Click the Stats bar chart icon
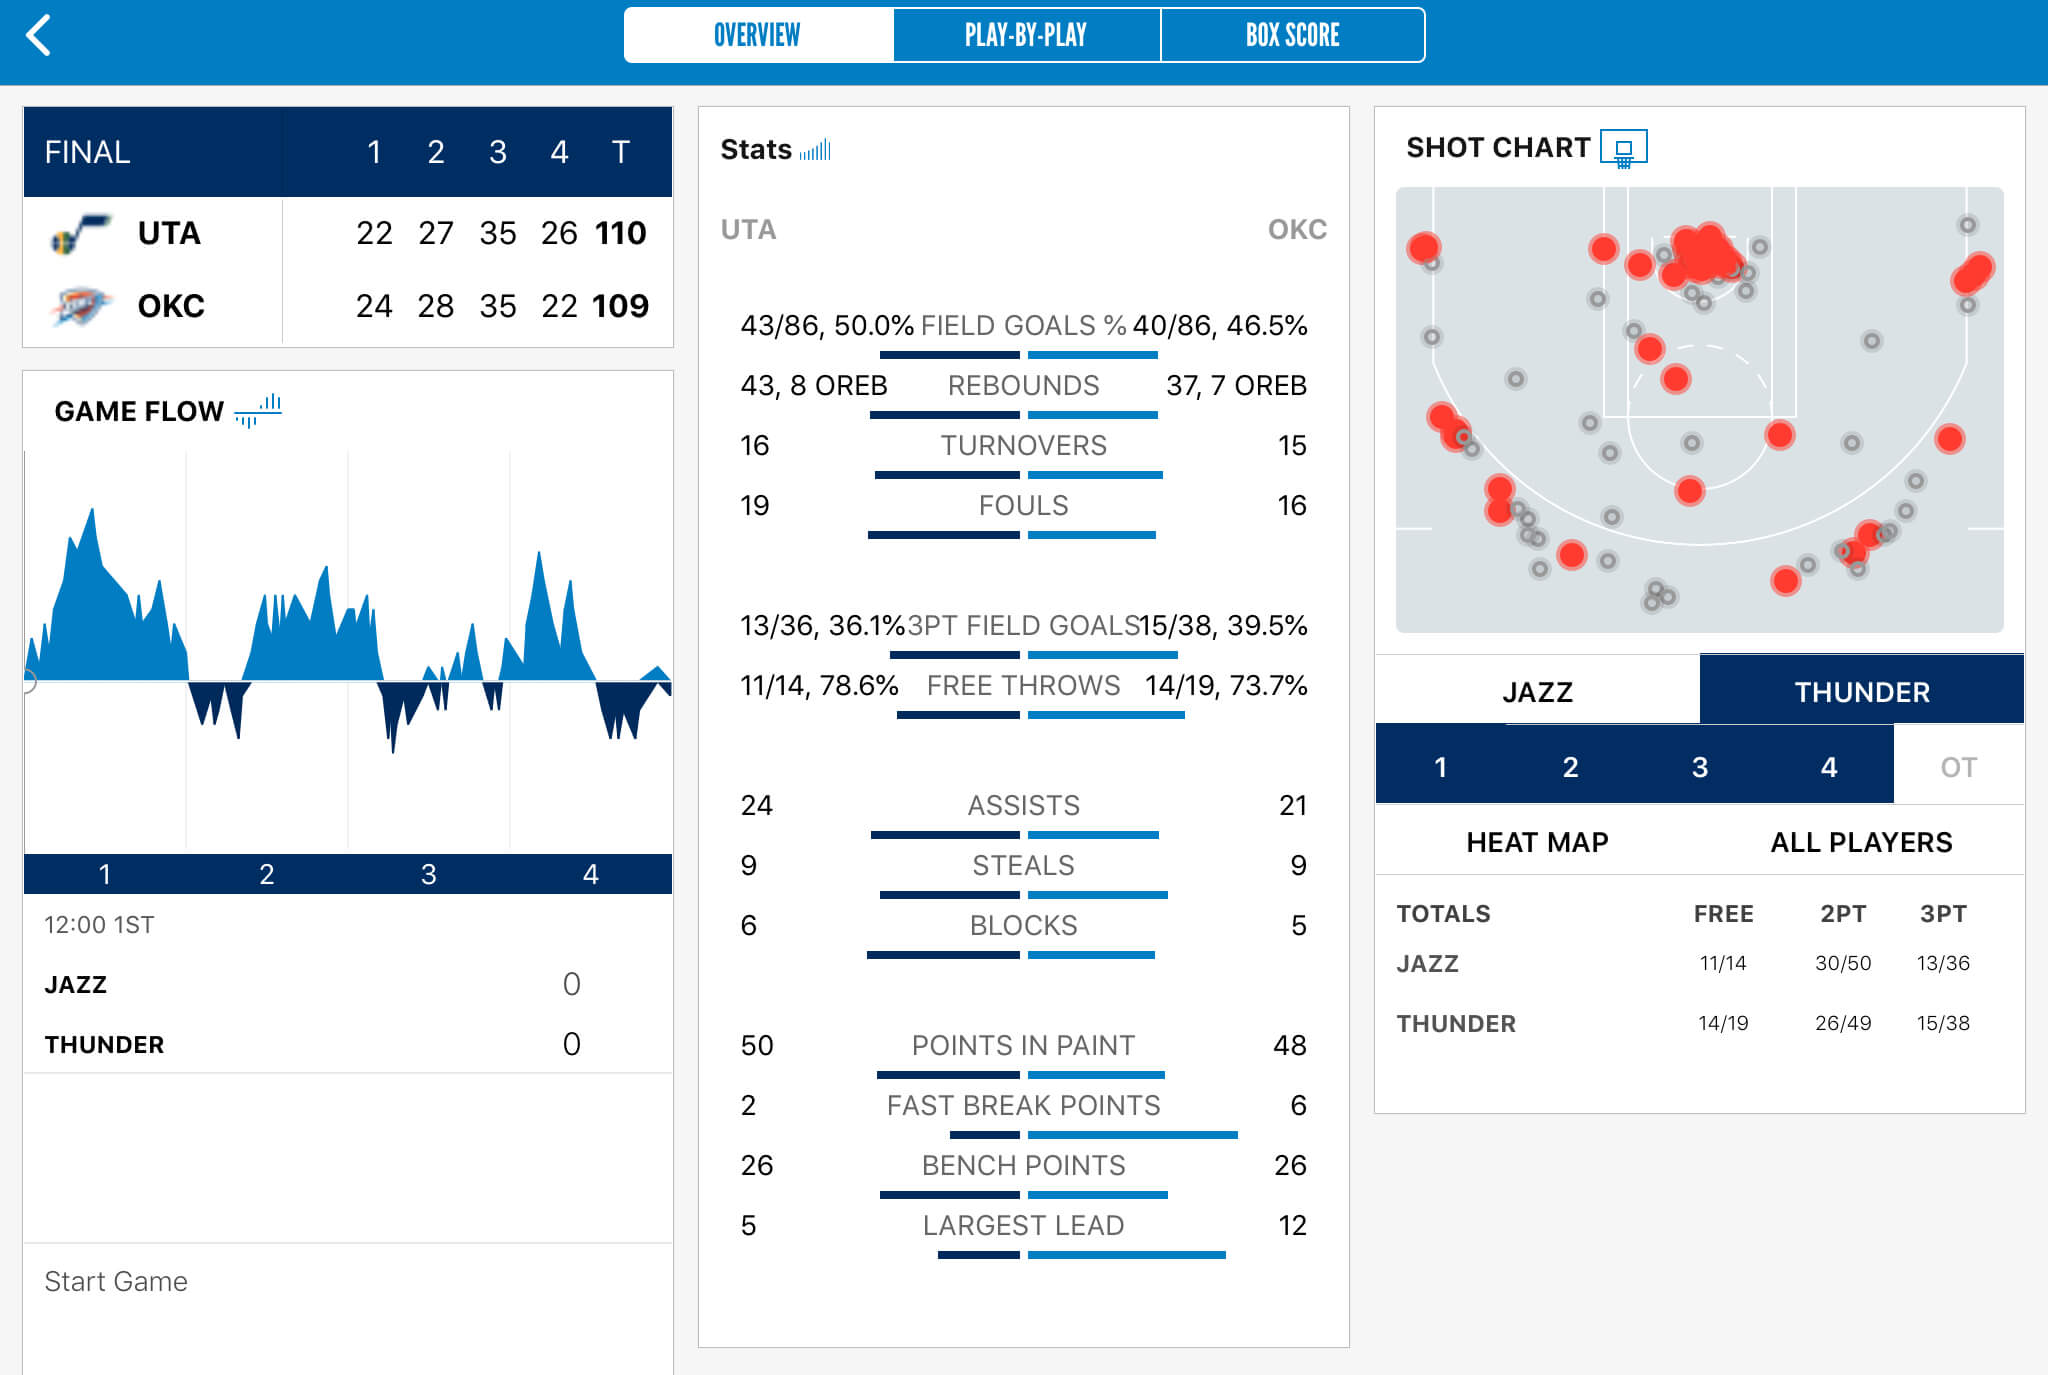 click(815, 150)
